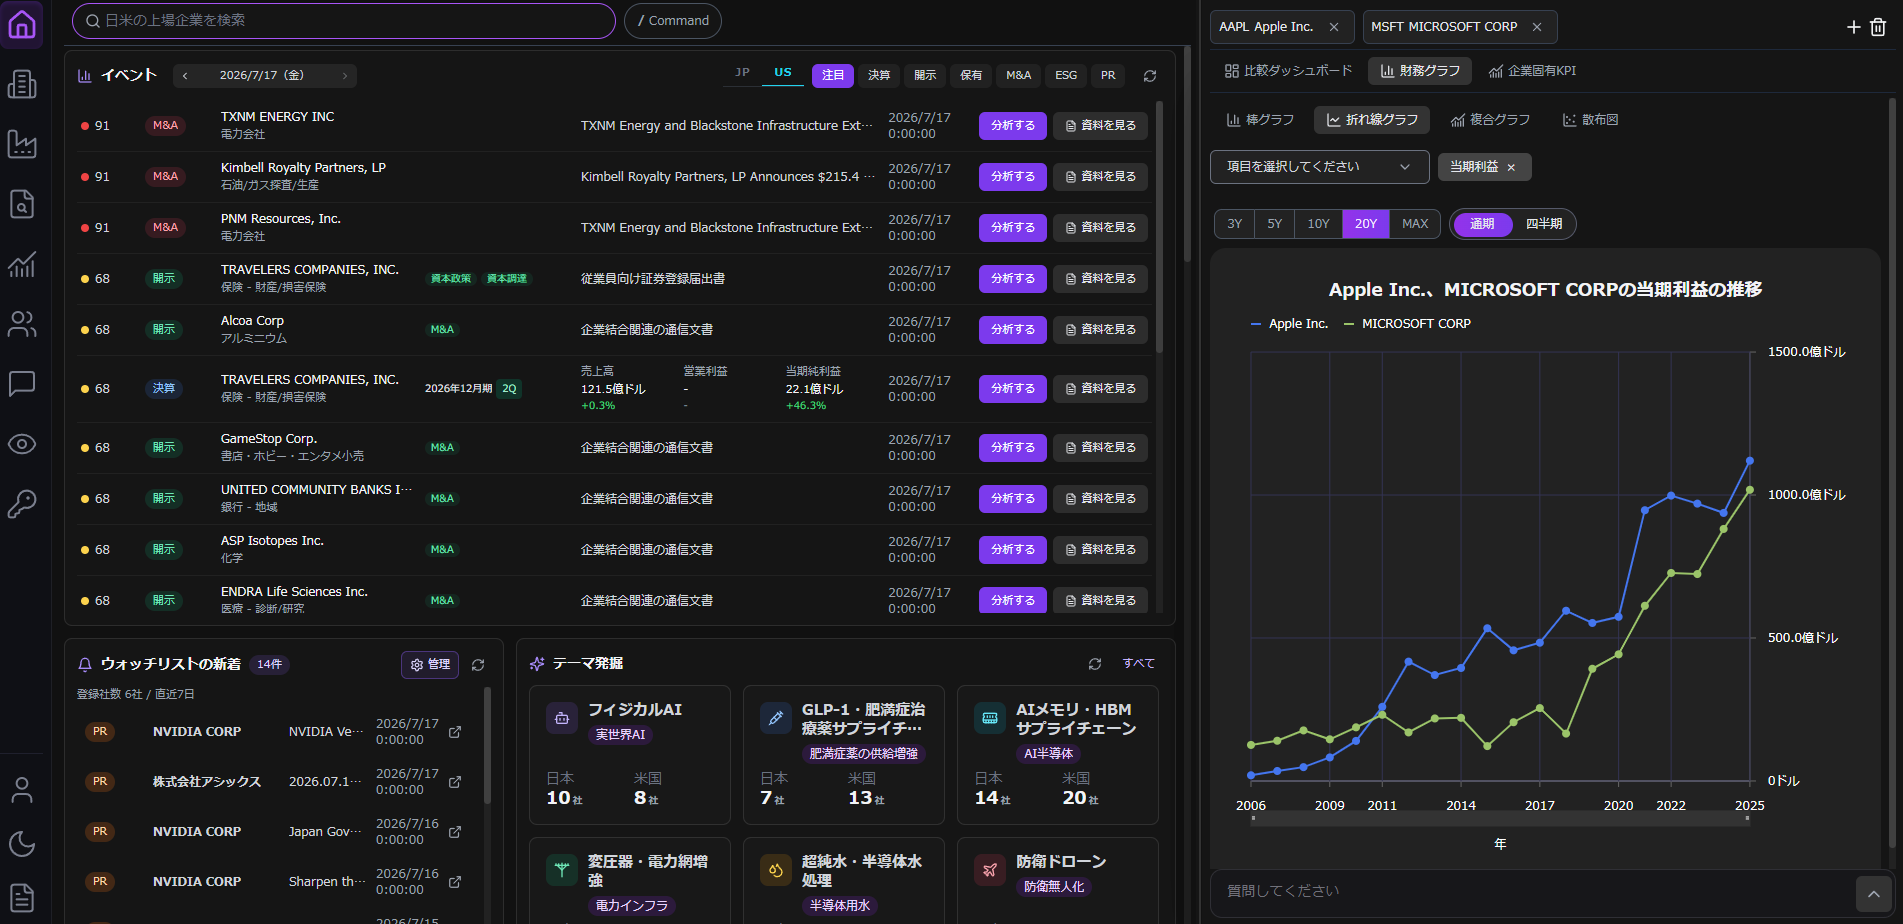Viewport: 1903px width, 924px height.
Task: Open the line chart icon in the left sidebar
Action: 22,144
